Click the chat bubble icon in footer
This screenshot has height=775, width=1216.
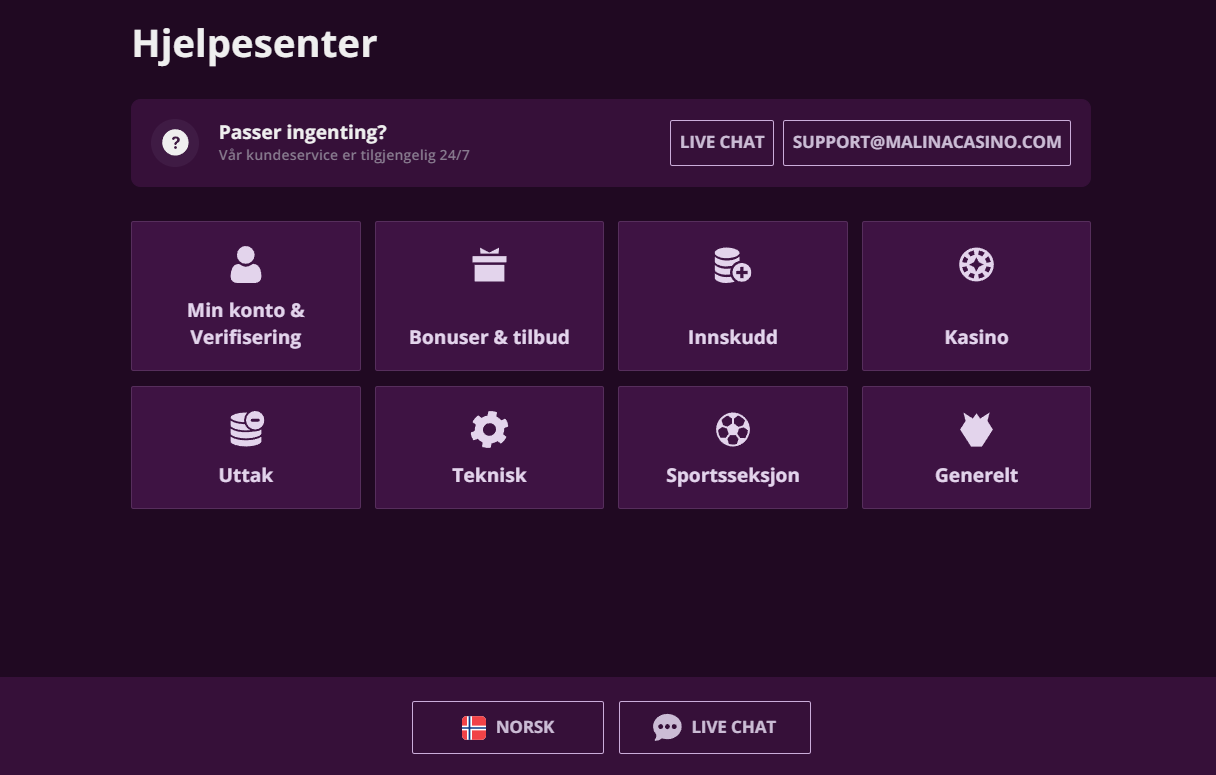pyautogui.click(x=667, y=728)
